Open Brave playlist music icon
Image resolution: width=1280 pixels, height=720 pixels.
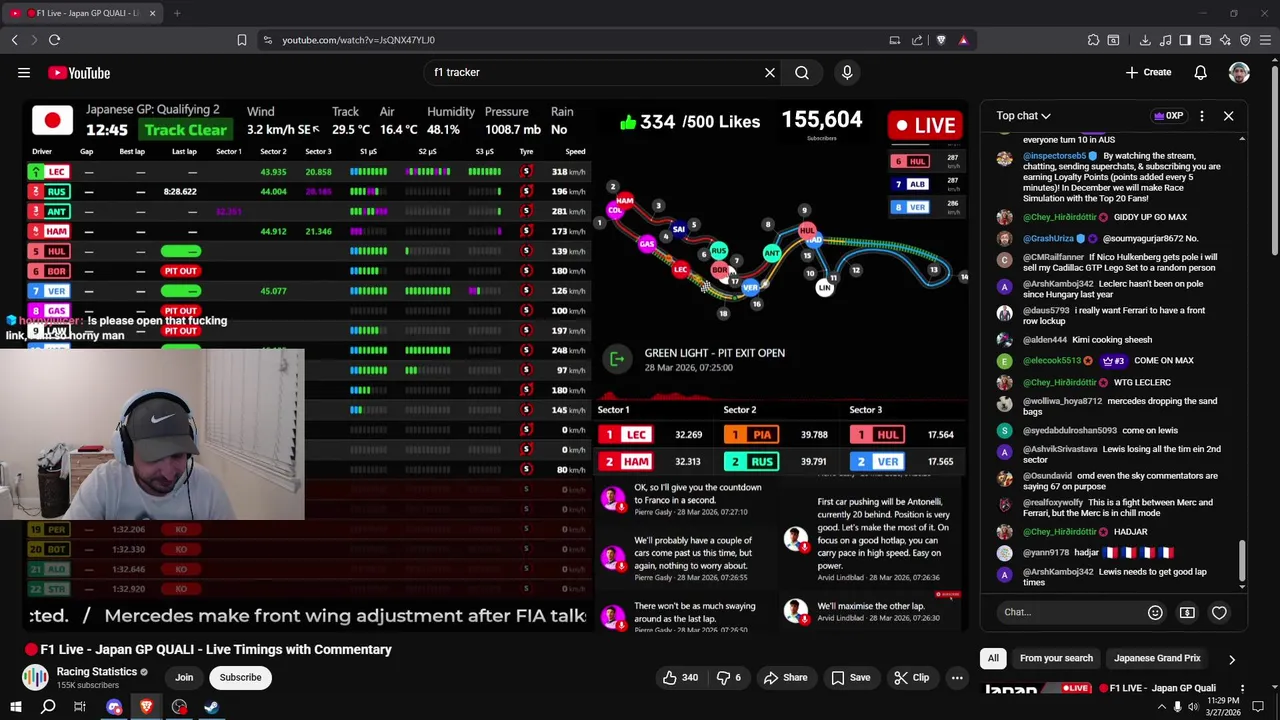point(1165,40)
